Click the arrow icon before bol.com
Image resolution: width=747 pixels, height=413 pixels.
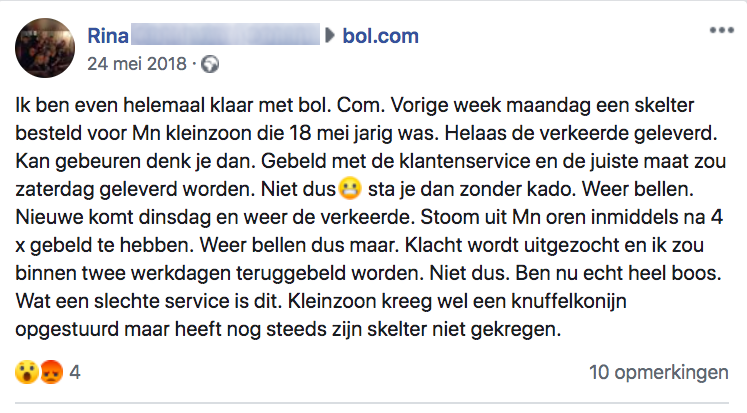pyautogui.click(x=329, y=37)
